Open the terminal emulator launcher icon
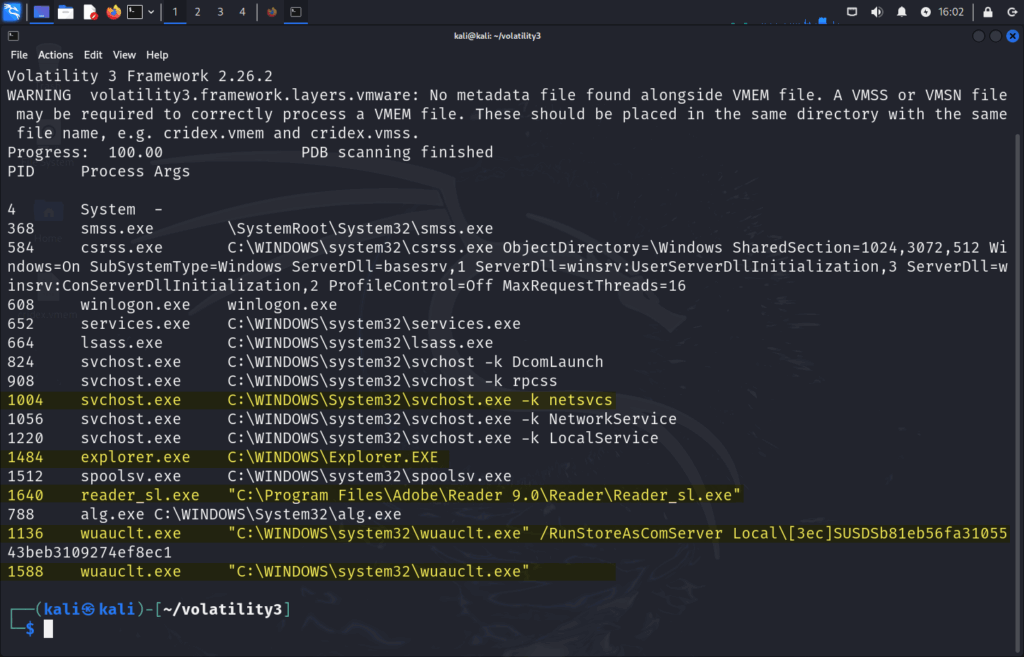 click(x=135, y=12)
